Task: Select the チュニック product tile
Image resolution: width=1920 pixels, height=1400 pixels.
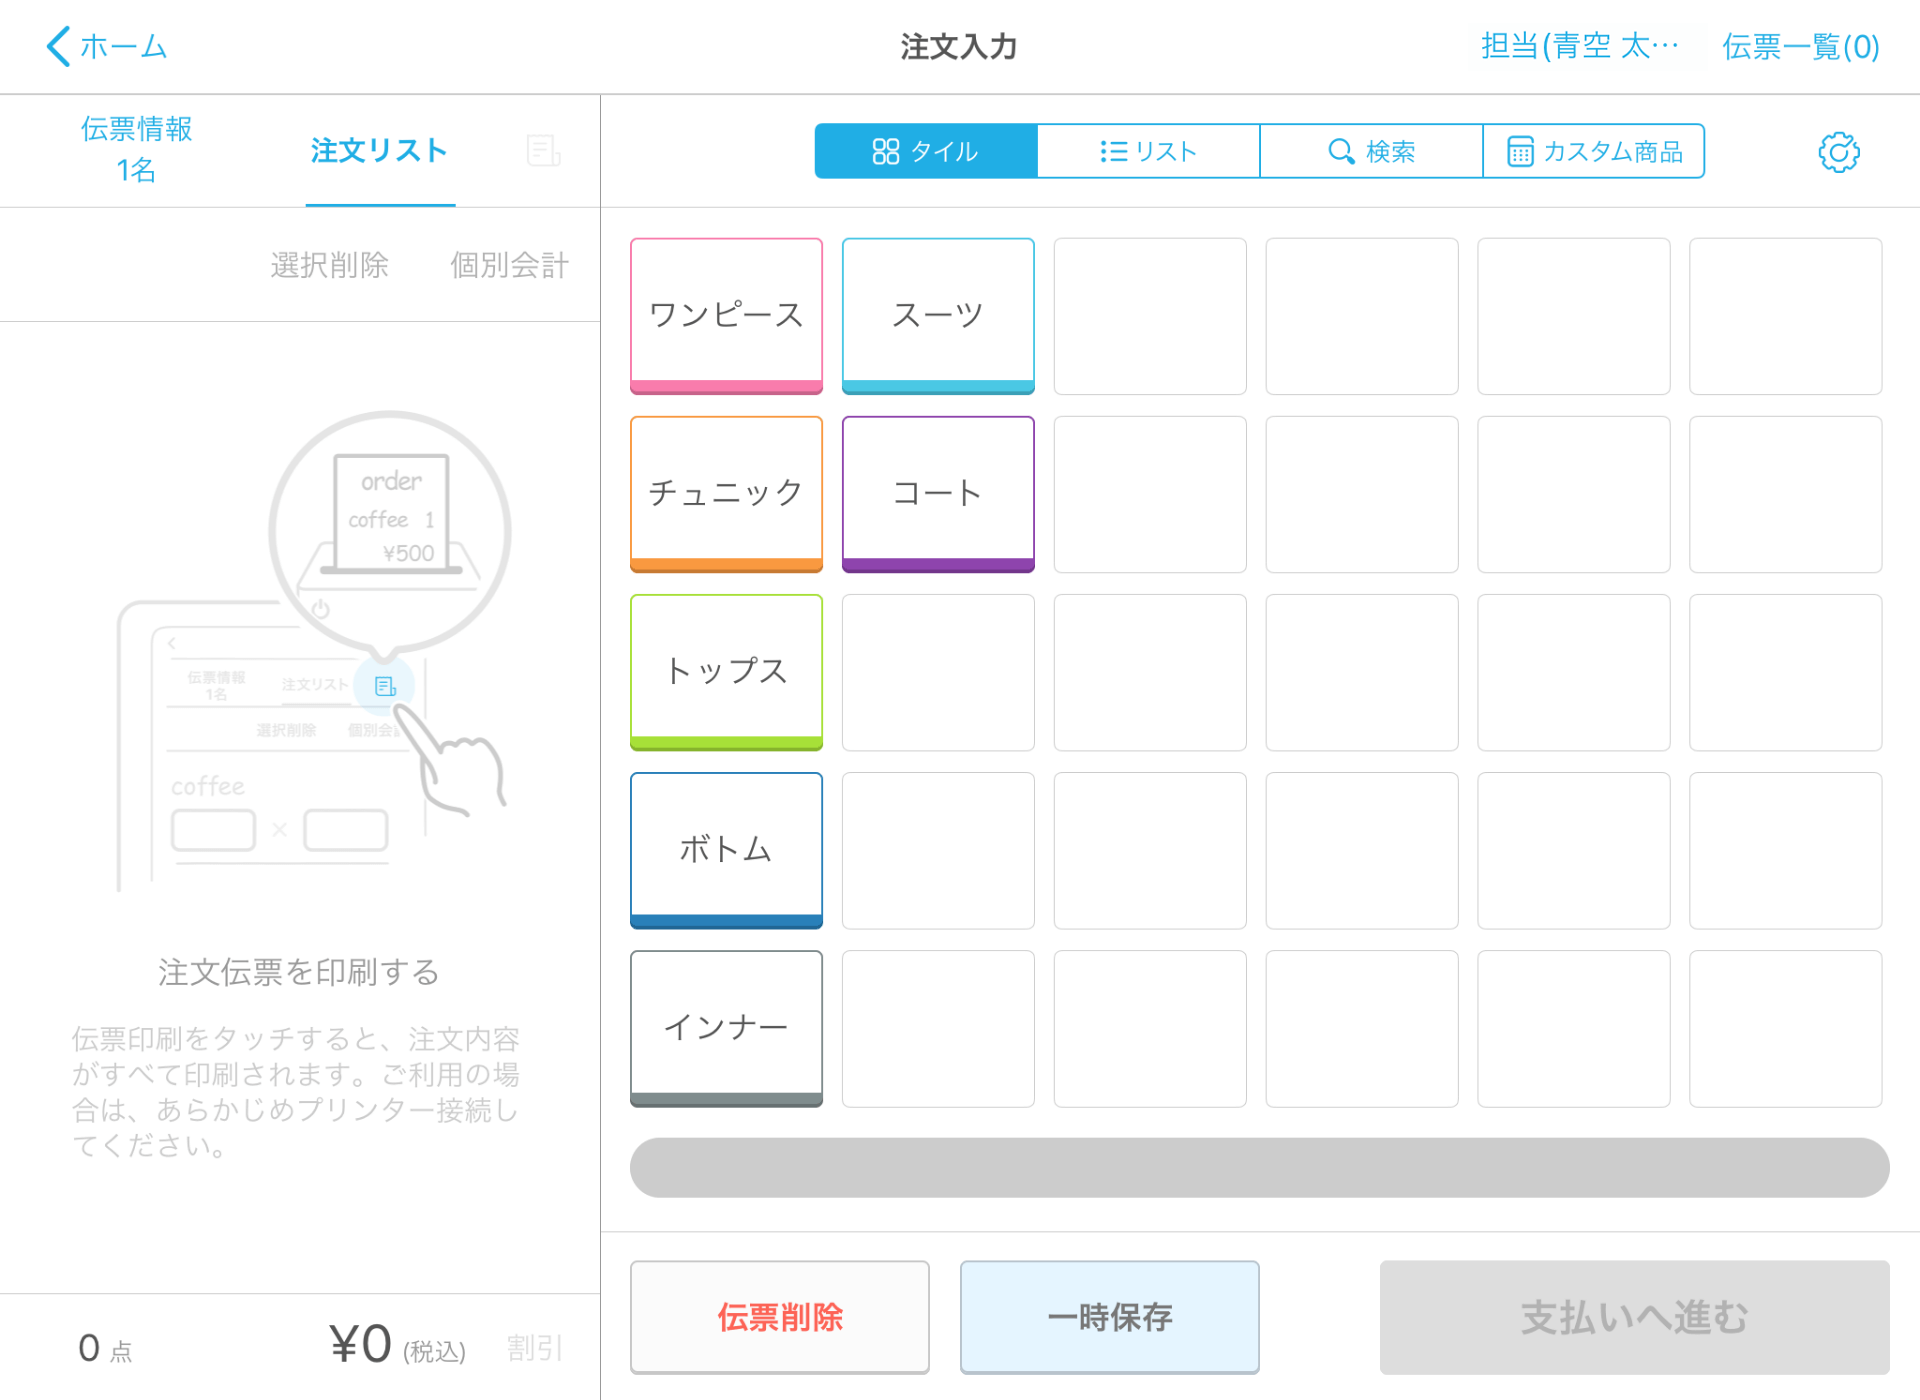Action: (x=726, y=494)
